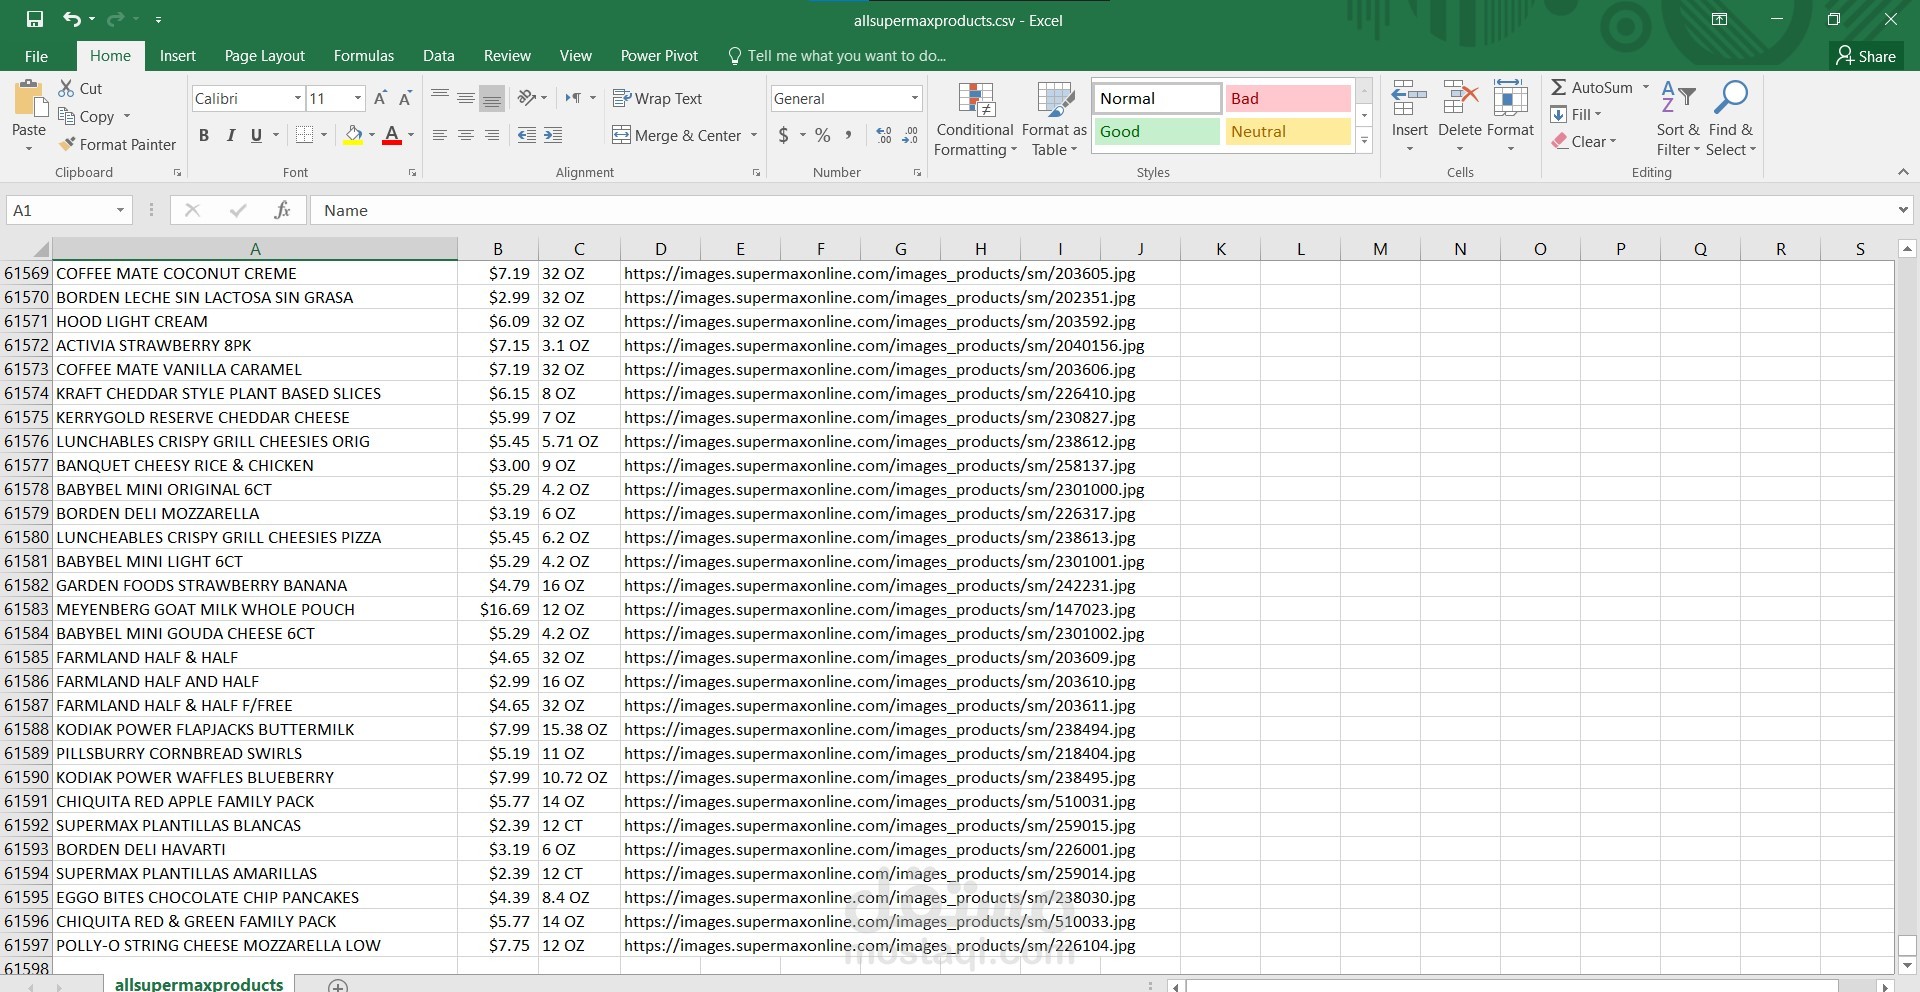The height and width of the screenshot is (992, 1920).
Task: Increase the cell indent
Action: 553,135
